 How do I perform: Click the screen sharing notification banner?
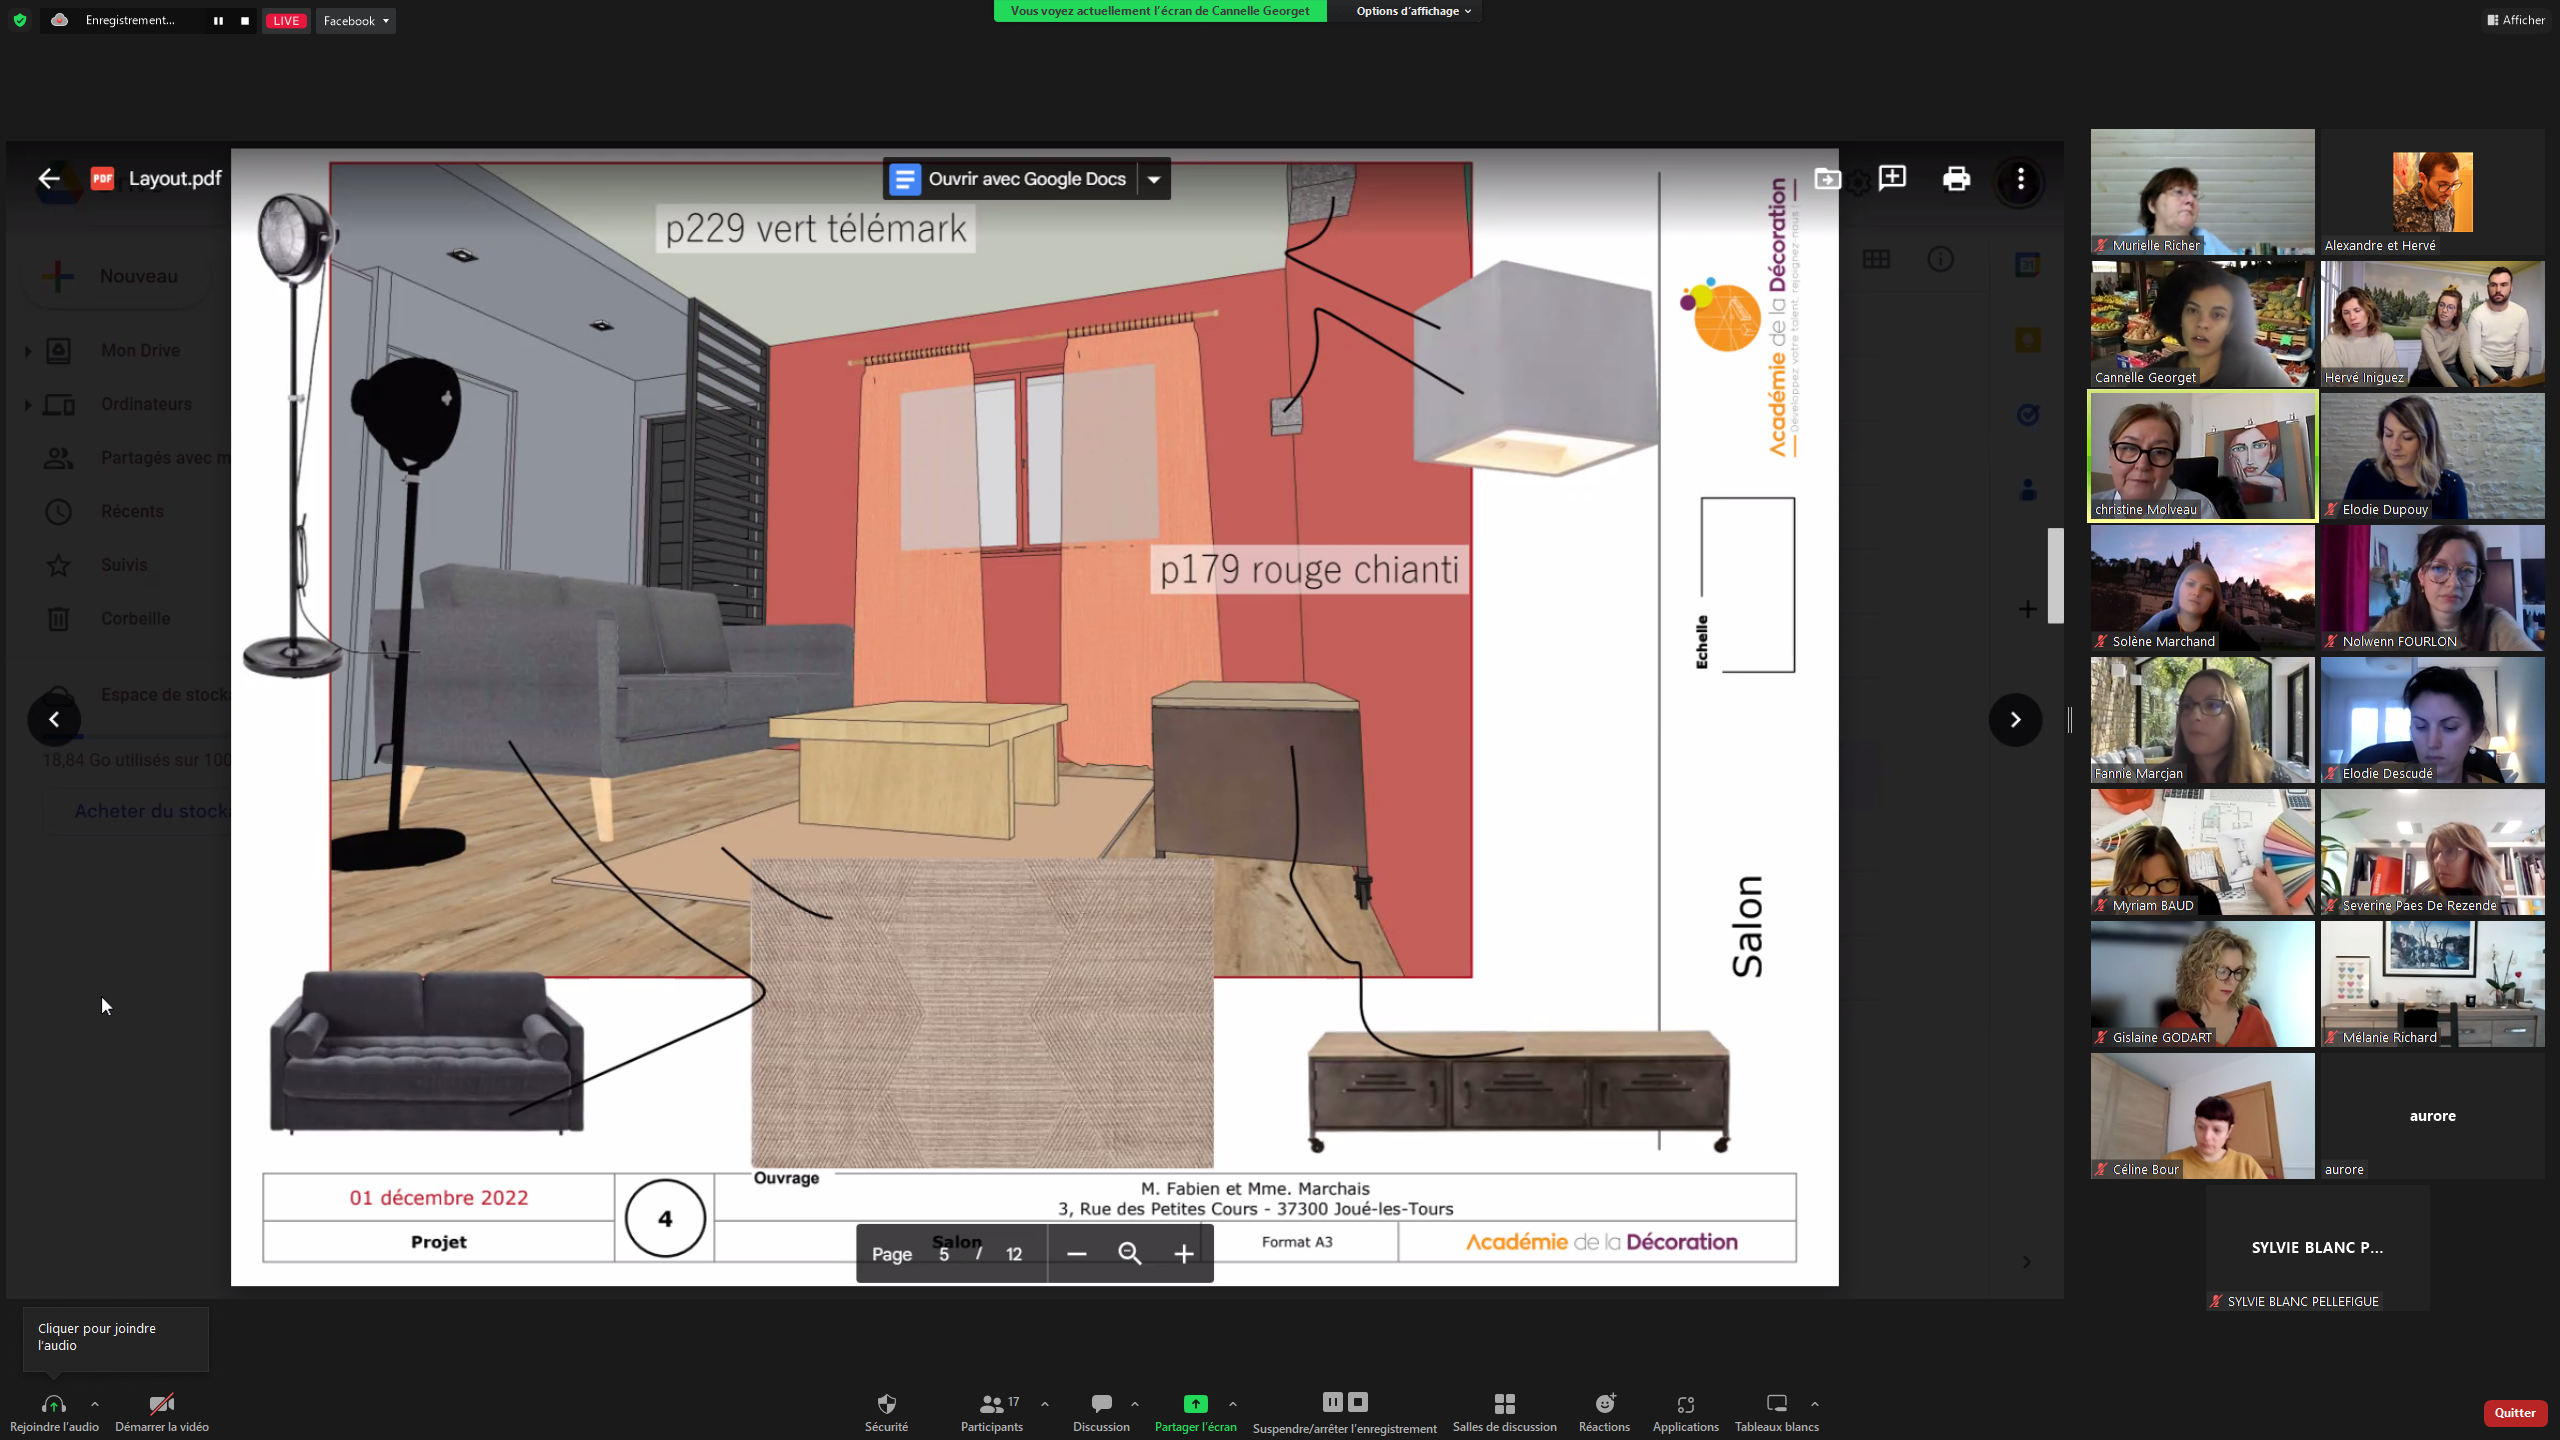click(x=1160, y=11)
